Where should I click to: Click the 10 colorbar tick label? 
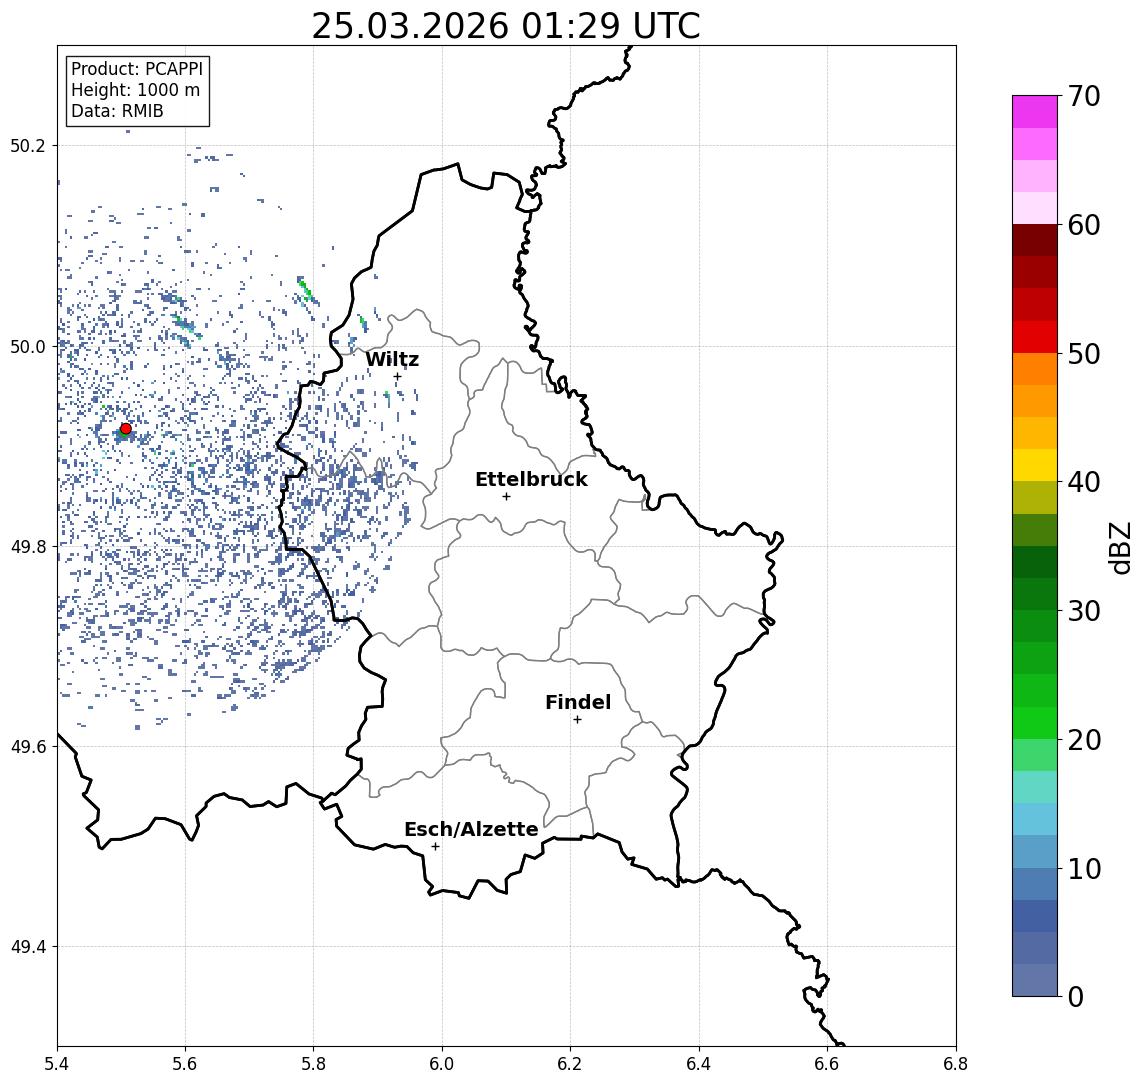[1083, 868]
